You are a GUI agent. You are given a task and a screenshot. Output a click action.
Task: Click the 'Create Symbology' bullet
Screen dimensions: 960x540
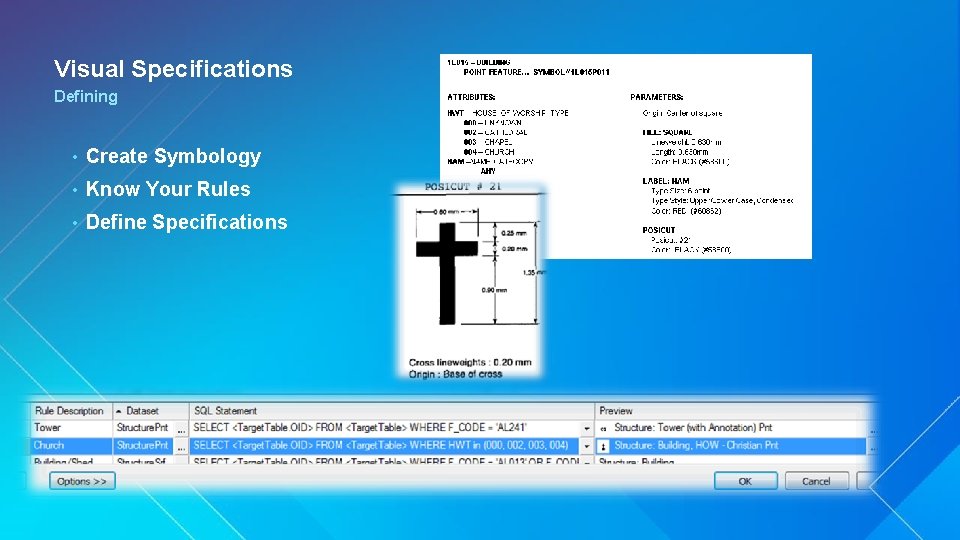(x=173, y=156)
